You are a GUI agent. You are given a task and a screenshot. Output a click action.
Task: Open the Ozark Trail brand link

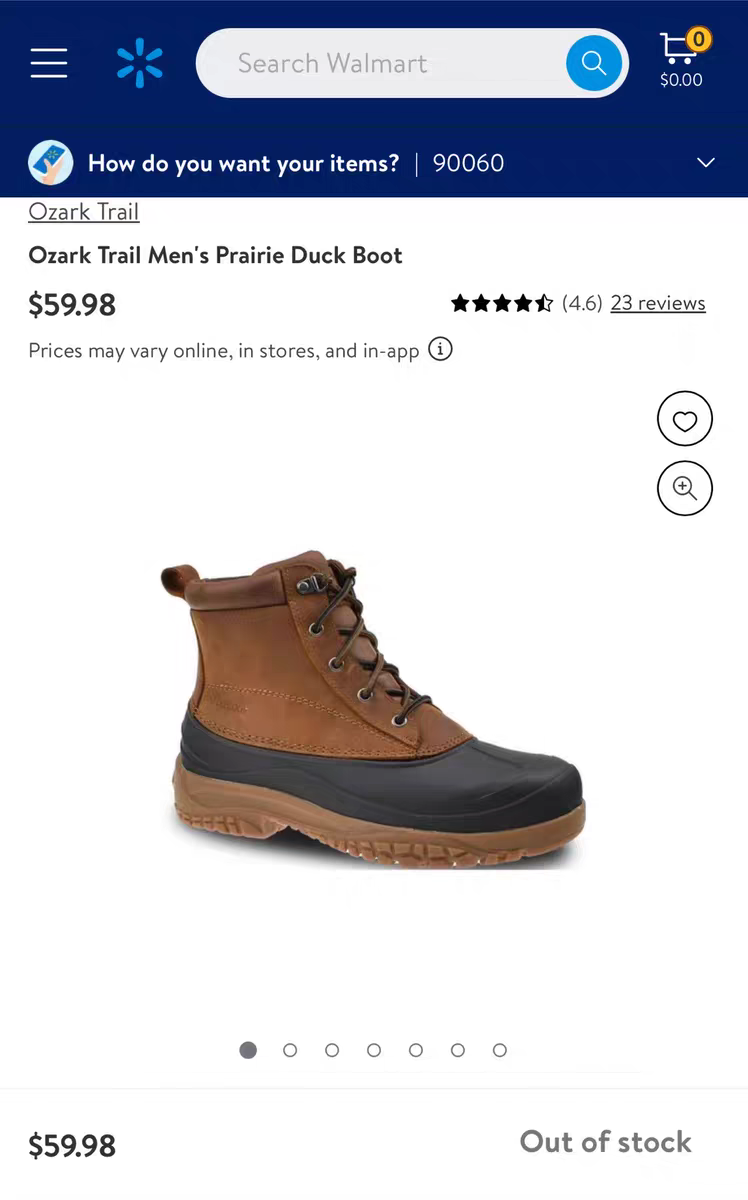point(84,212)
